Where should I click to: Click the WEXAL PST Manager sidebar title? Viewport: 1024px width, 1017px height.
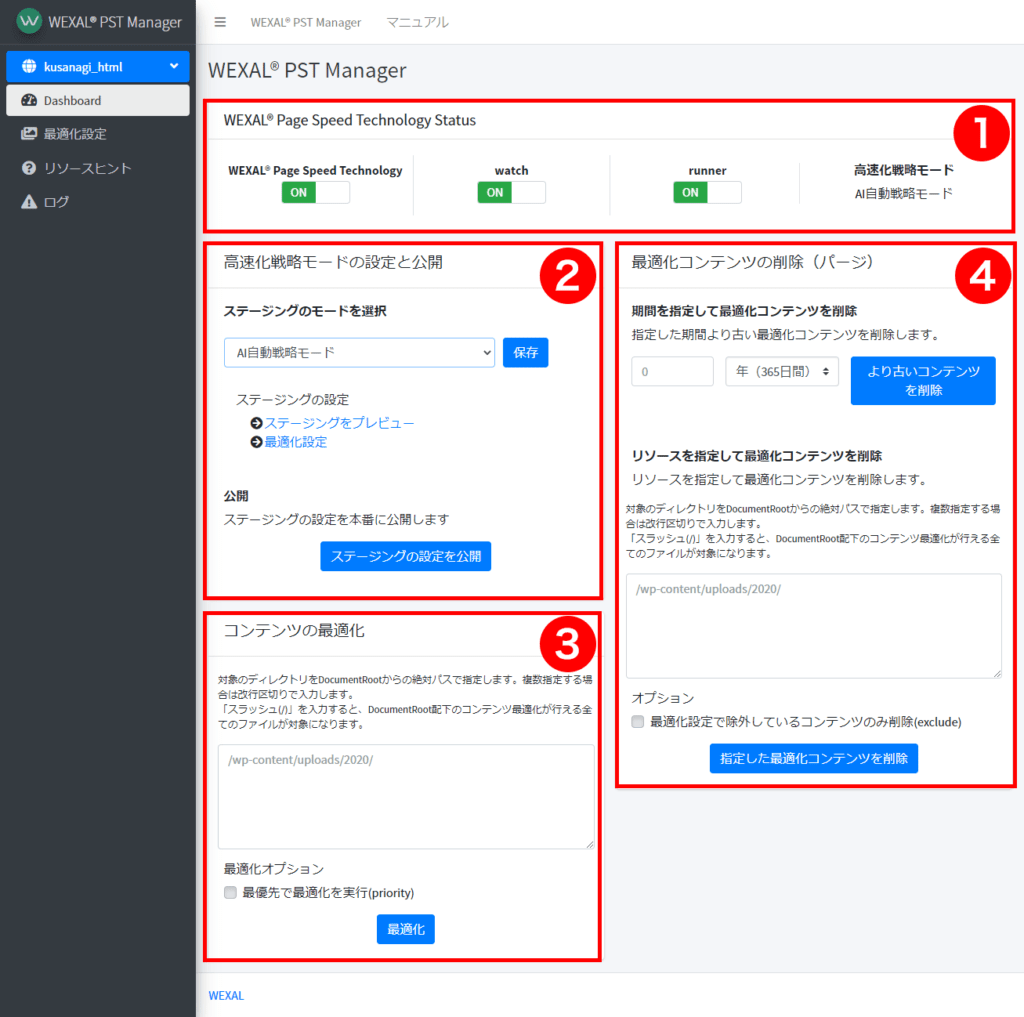115,22
